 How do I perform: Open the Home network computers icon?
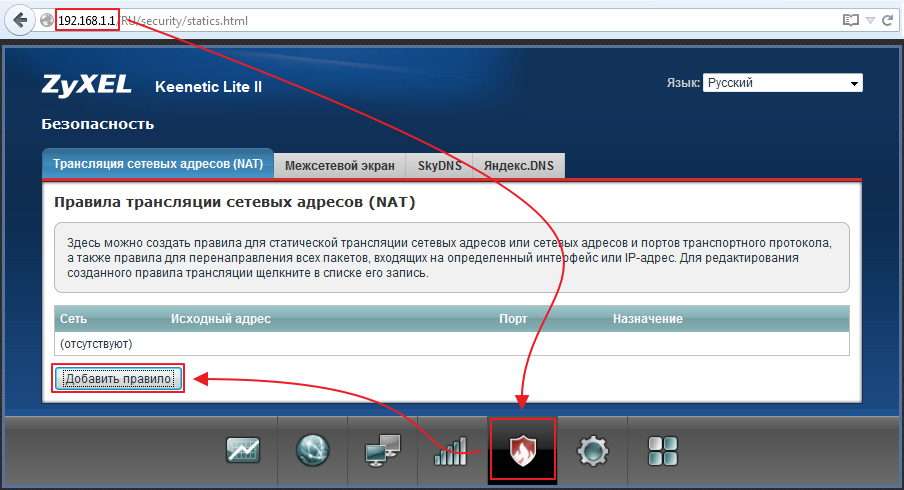(383, 450)
